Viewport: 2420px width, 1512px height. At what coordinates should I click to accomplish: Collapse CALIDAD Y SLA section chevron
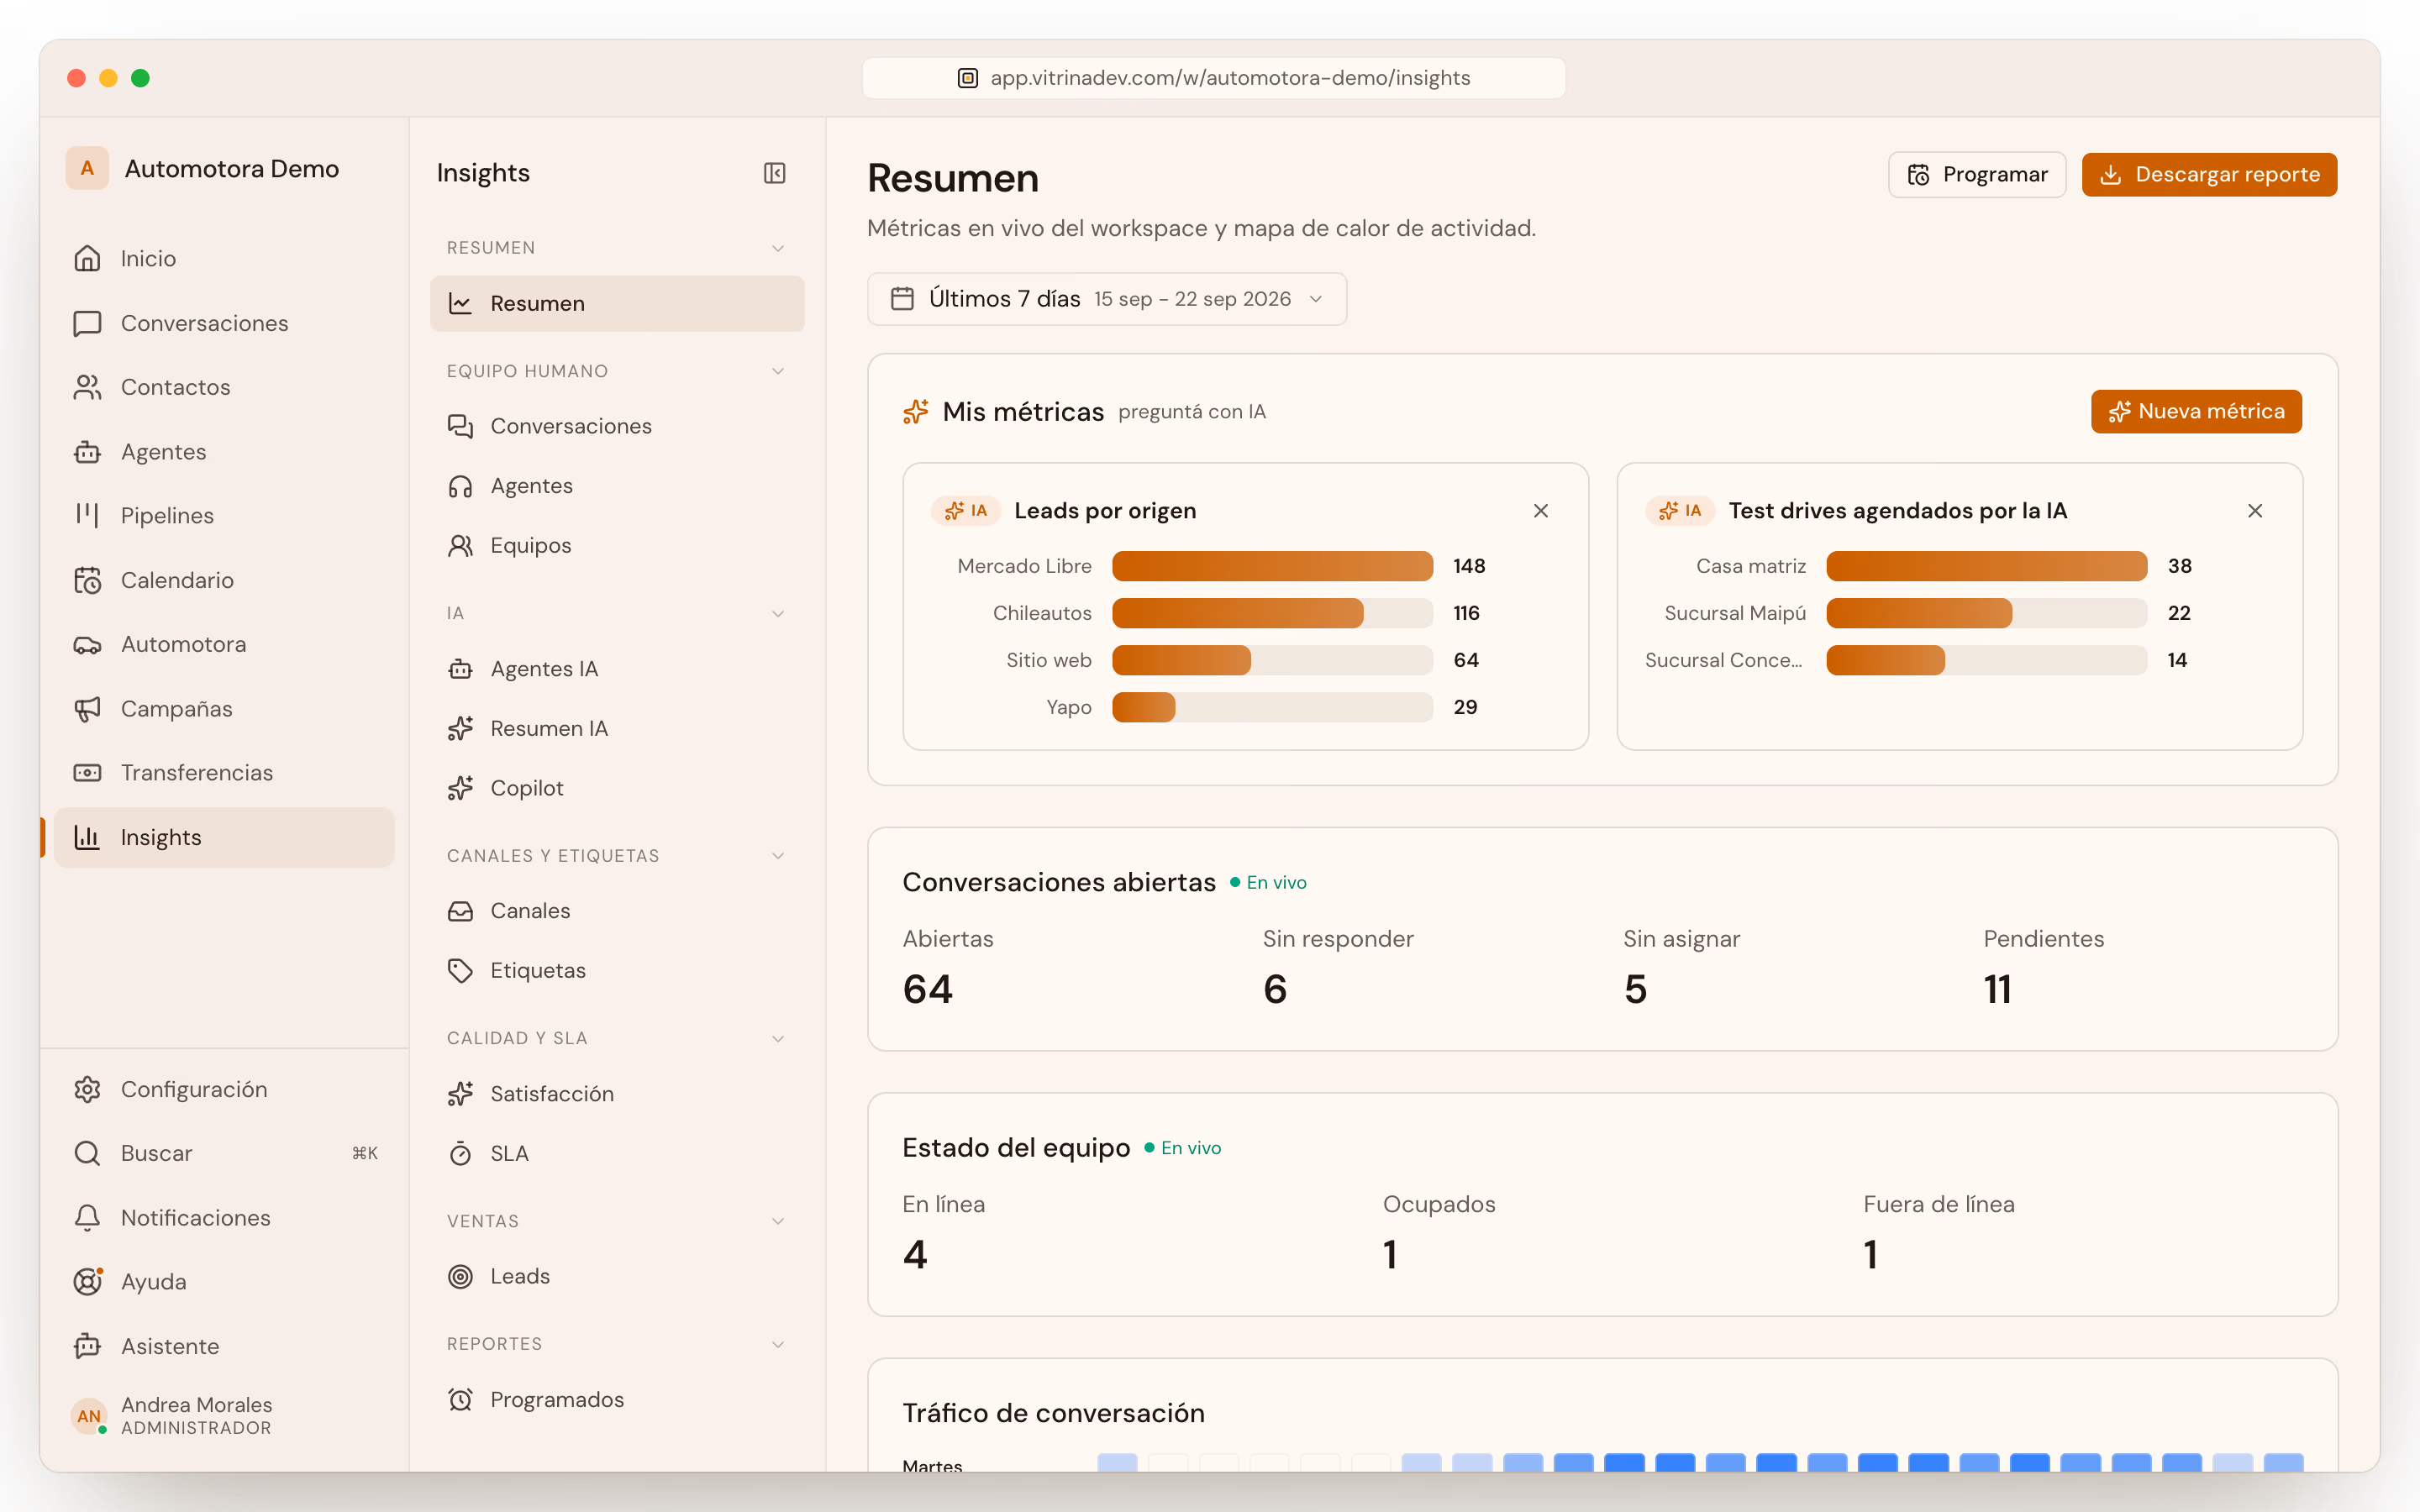(778, 1039)
